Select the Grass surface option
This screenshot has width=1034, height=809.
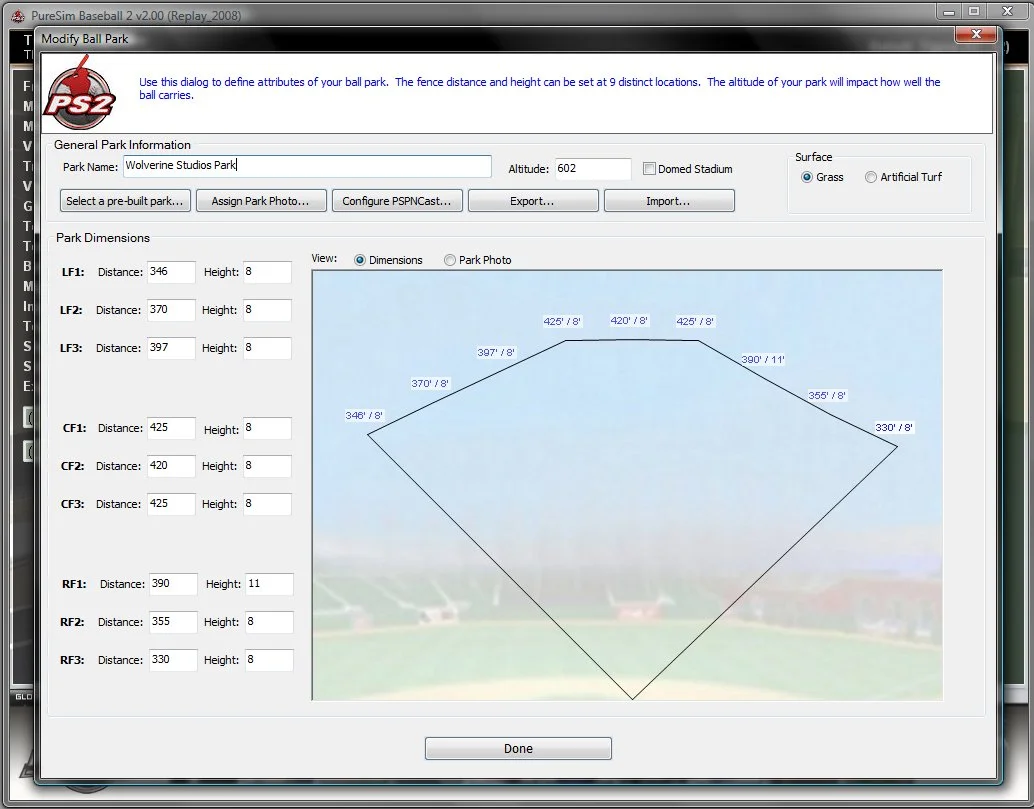pyautogui.click(x=804, y=177)
